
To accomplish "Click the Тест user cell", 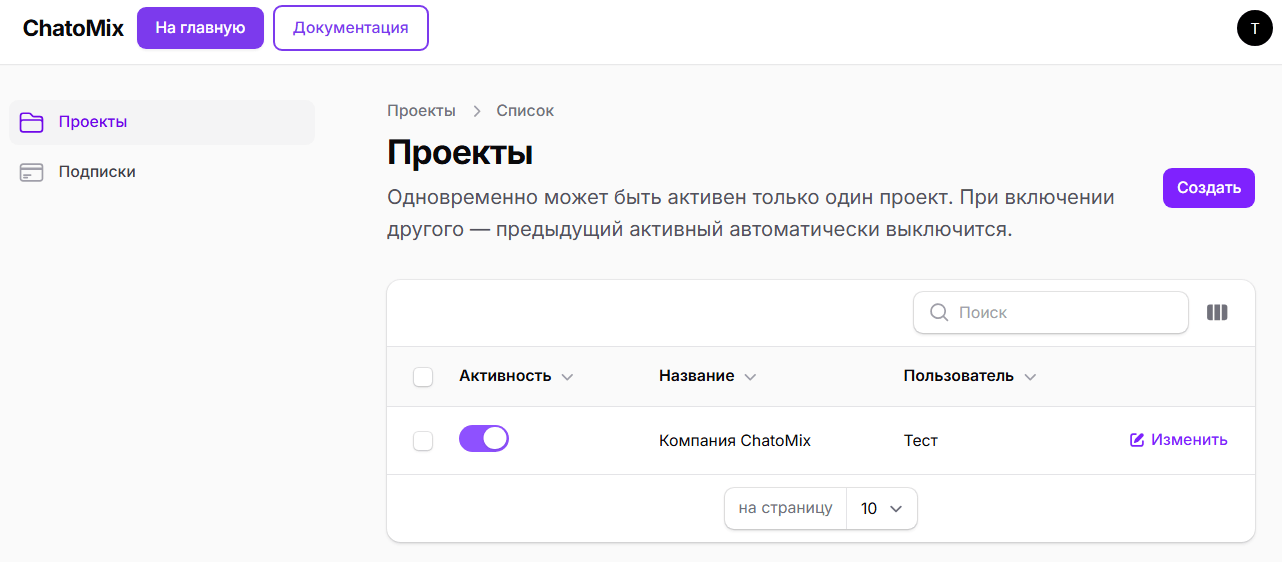I will (x=921, y=440).
